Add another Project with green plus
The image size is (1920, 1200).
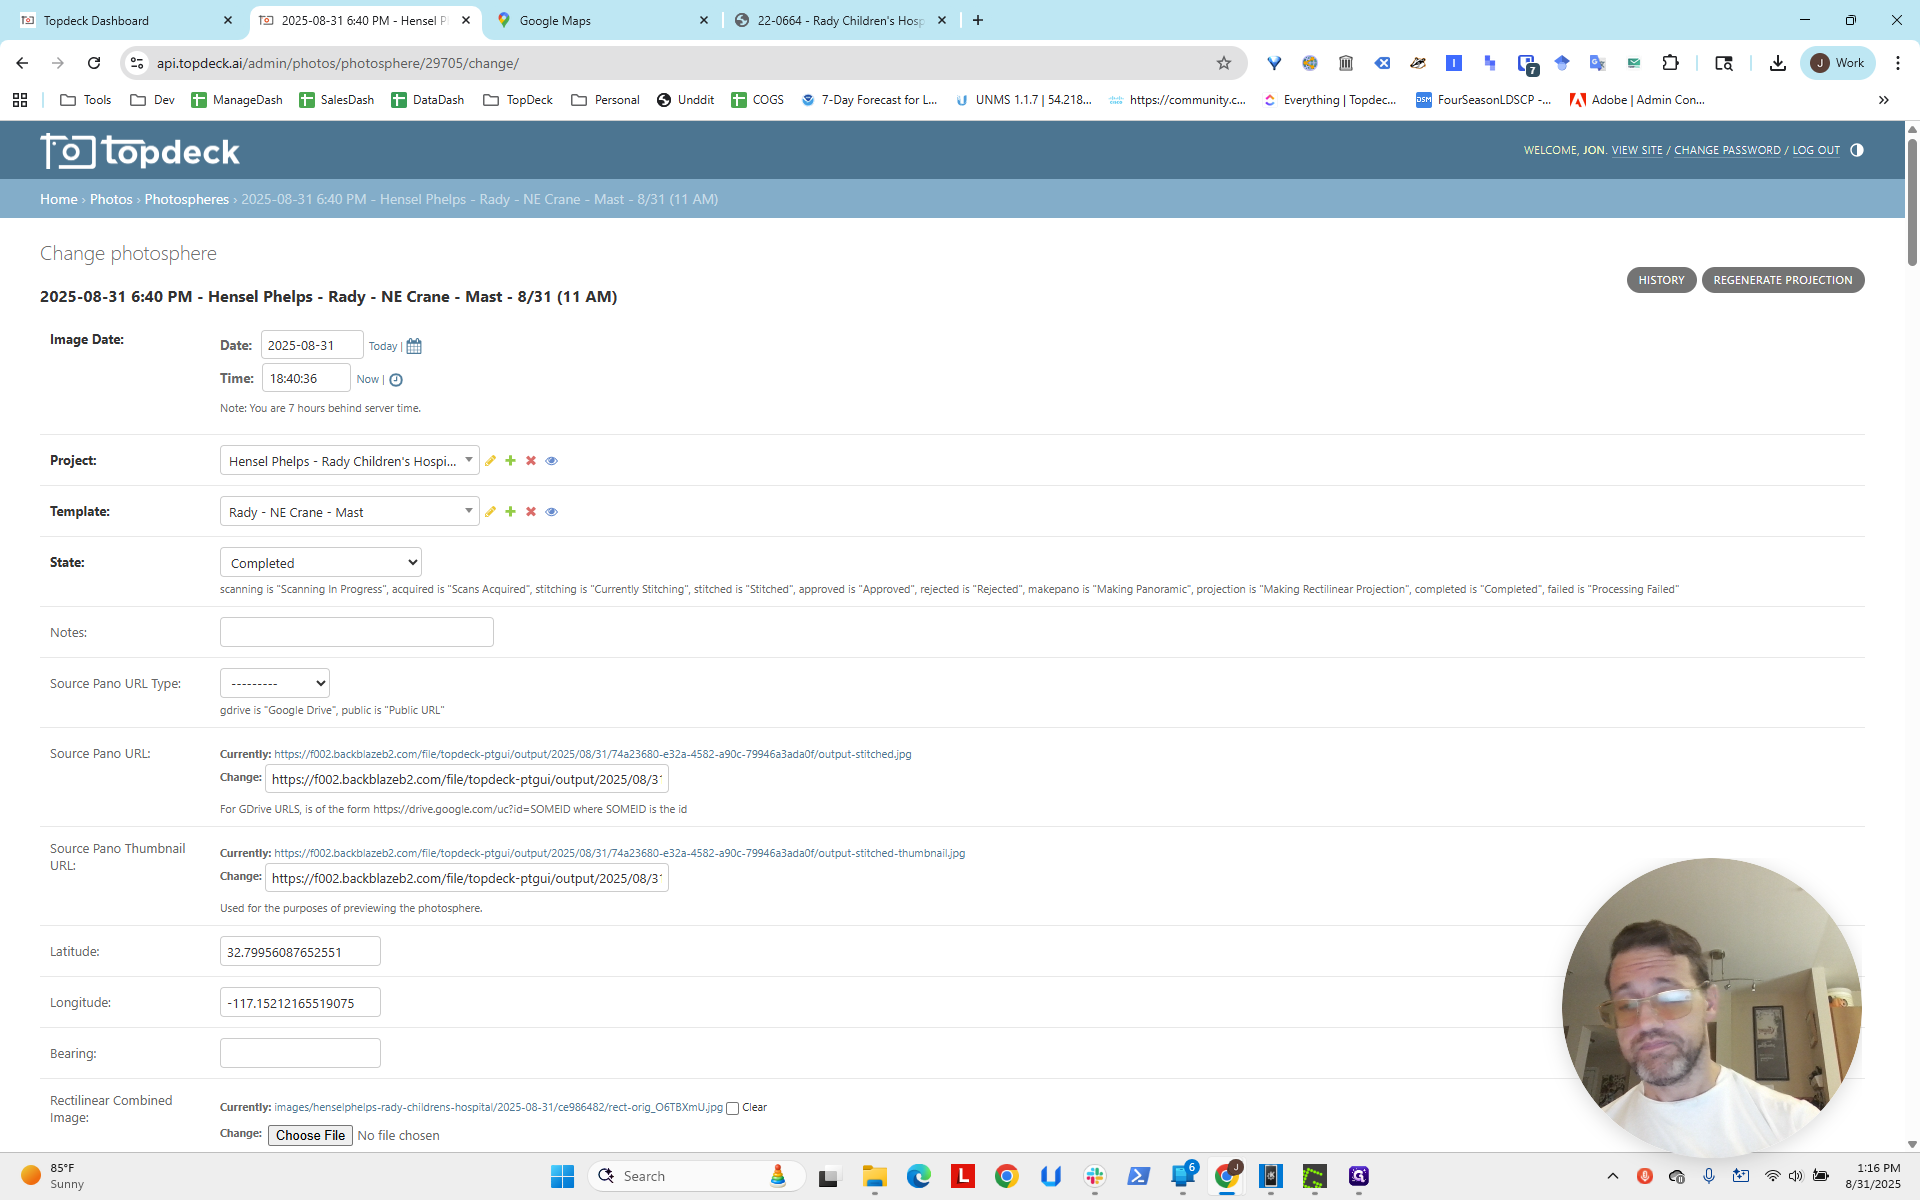pyautogui.click(x=510, y=461)
